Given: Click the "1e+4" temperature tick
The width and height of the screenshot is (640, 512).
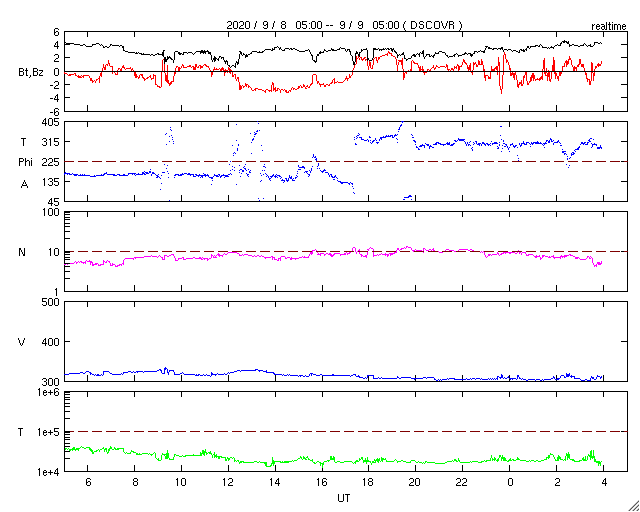Looking at the screenshot, I should (x=49, y=472).
